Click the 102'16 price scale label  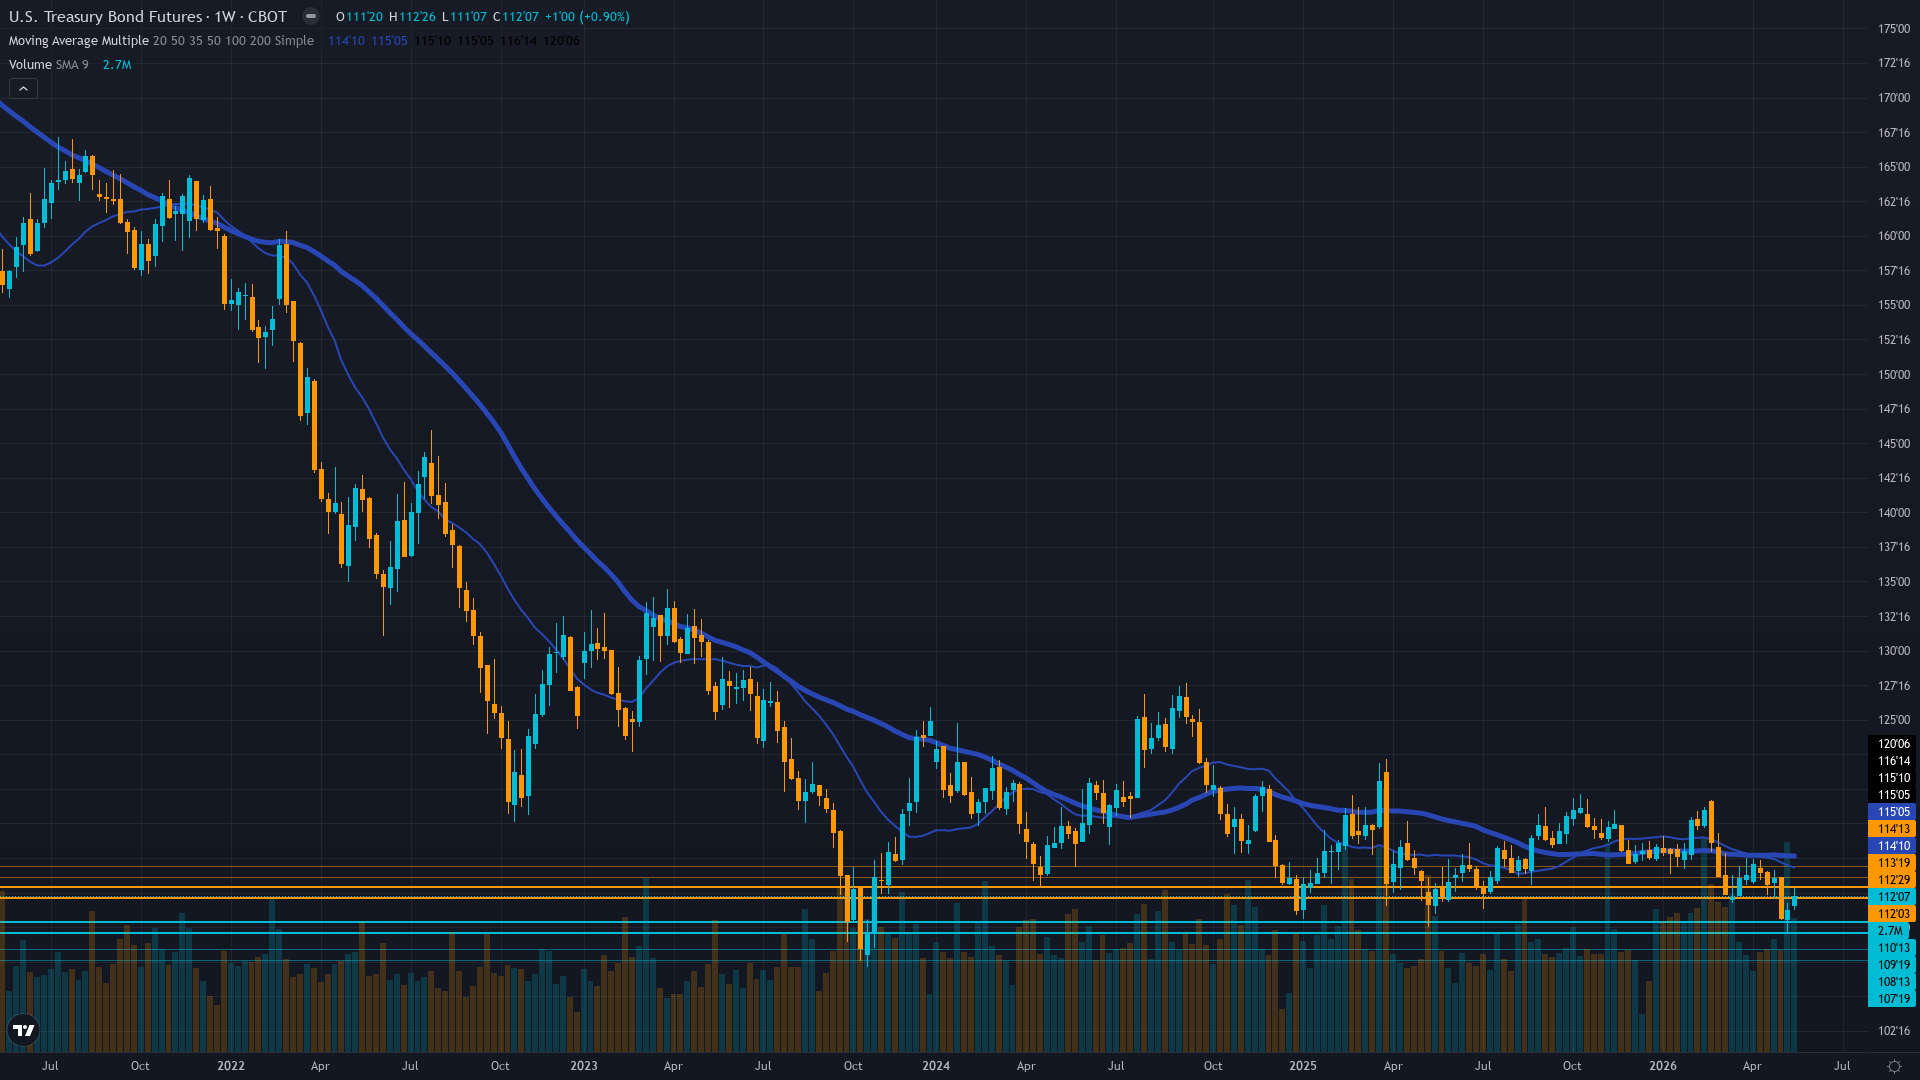pos(1894,1031)
